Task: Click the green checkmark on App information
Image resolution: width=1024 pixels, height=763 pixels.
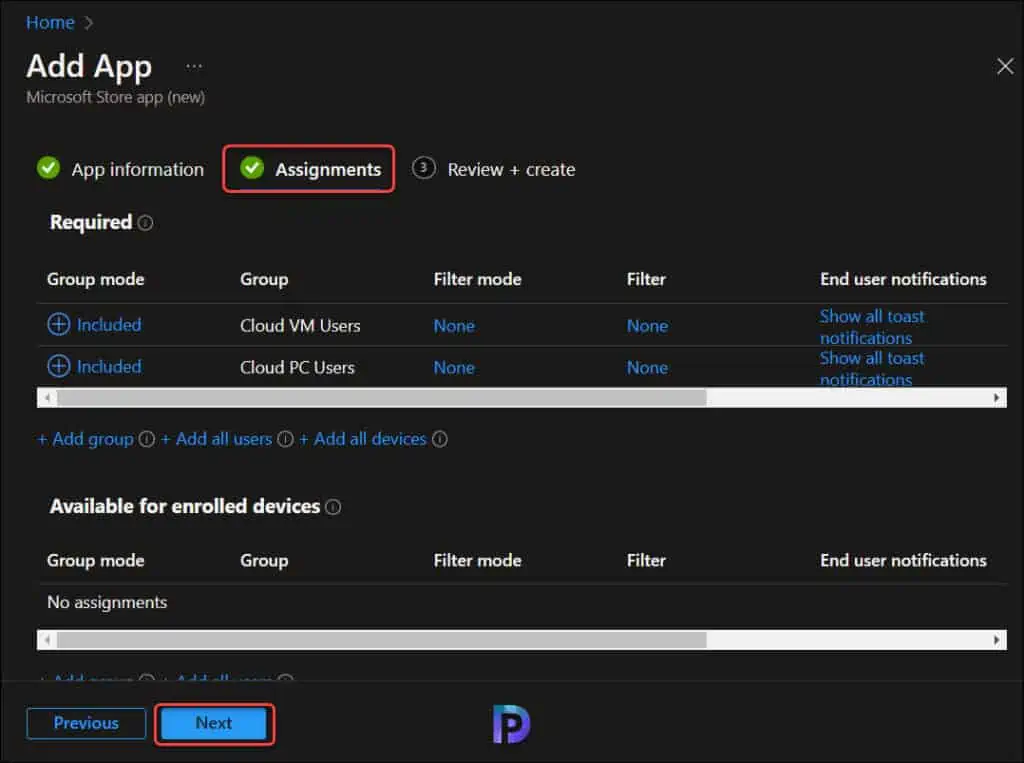Action: [x=48, y=168]
